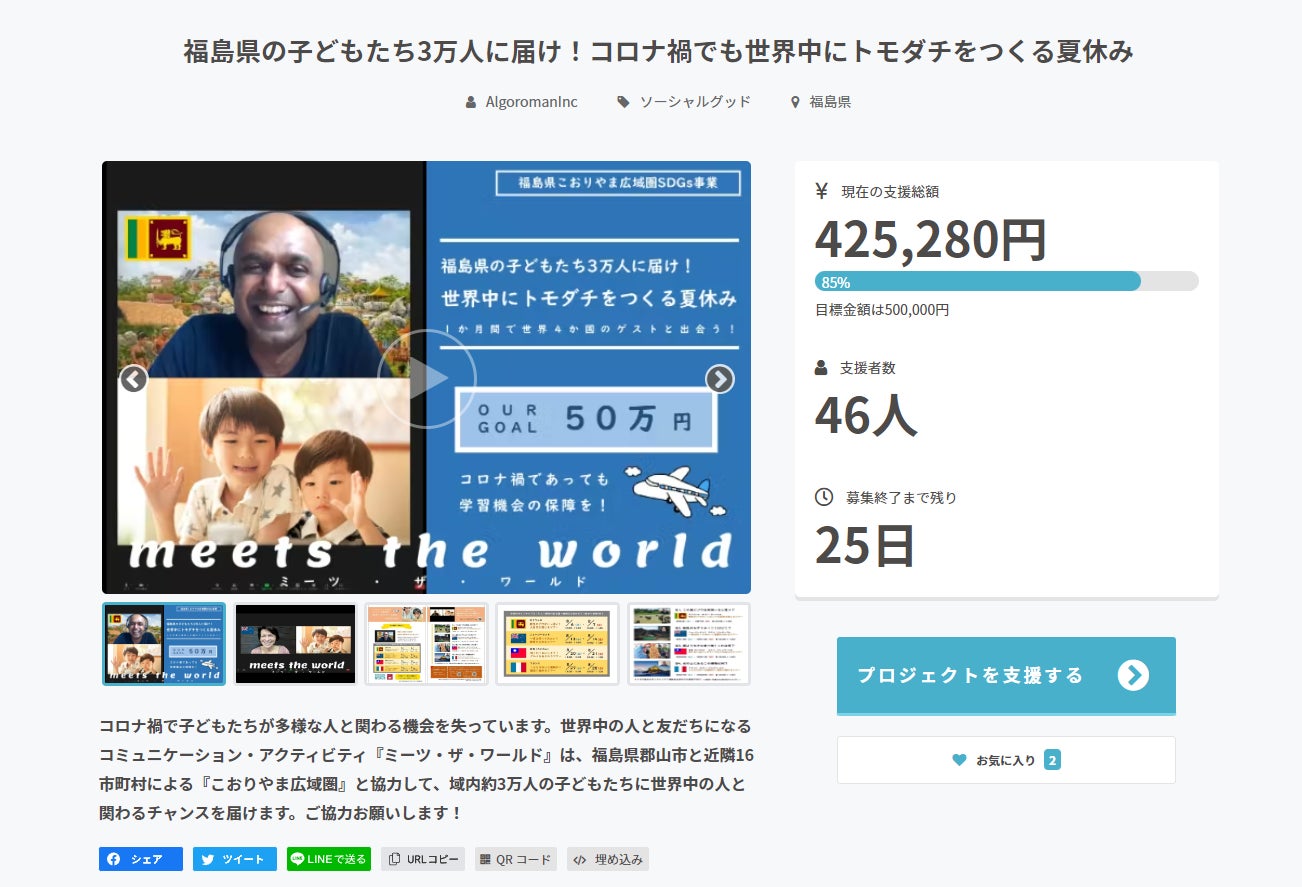Select the fourth thumbnail with flags schedule

pyautogui.click(x=557, y=644)
